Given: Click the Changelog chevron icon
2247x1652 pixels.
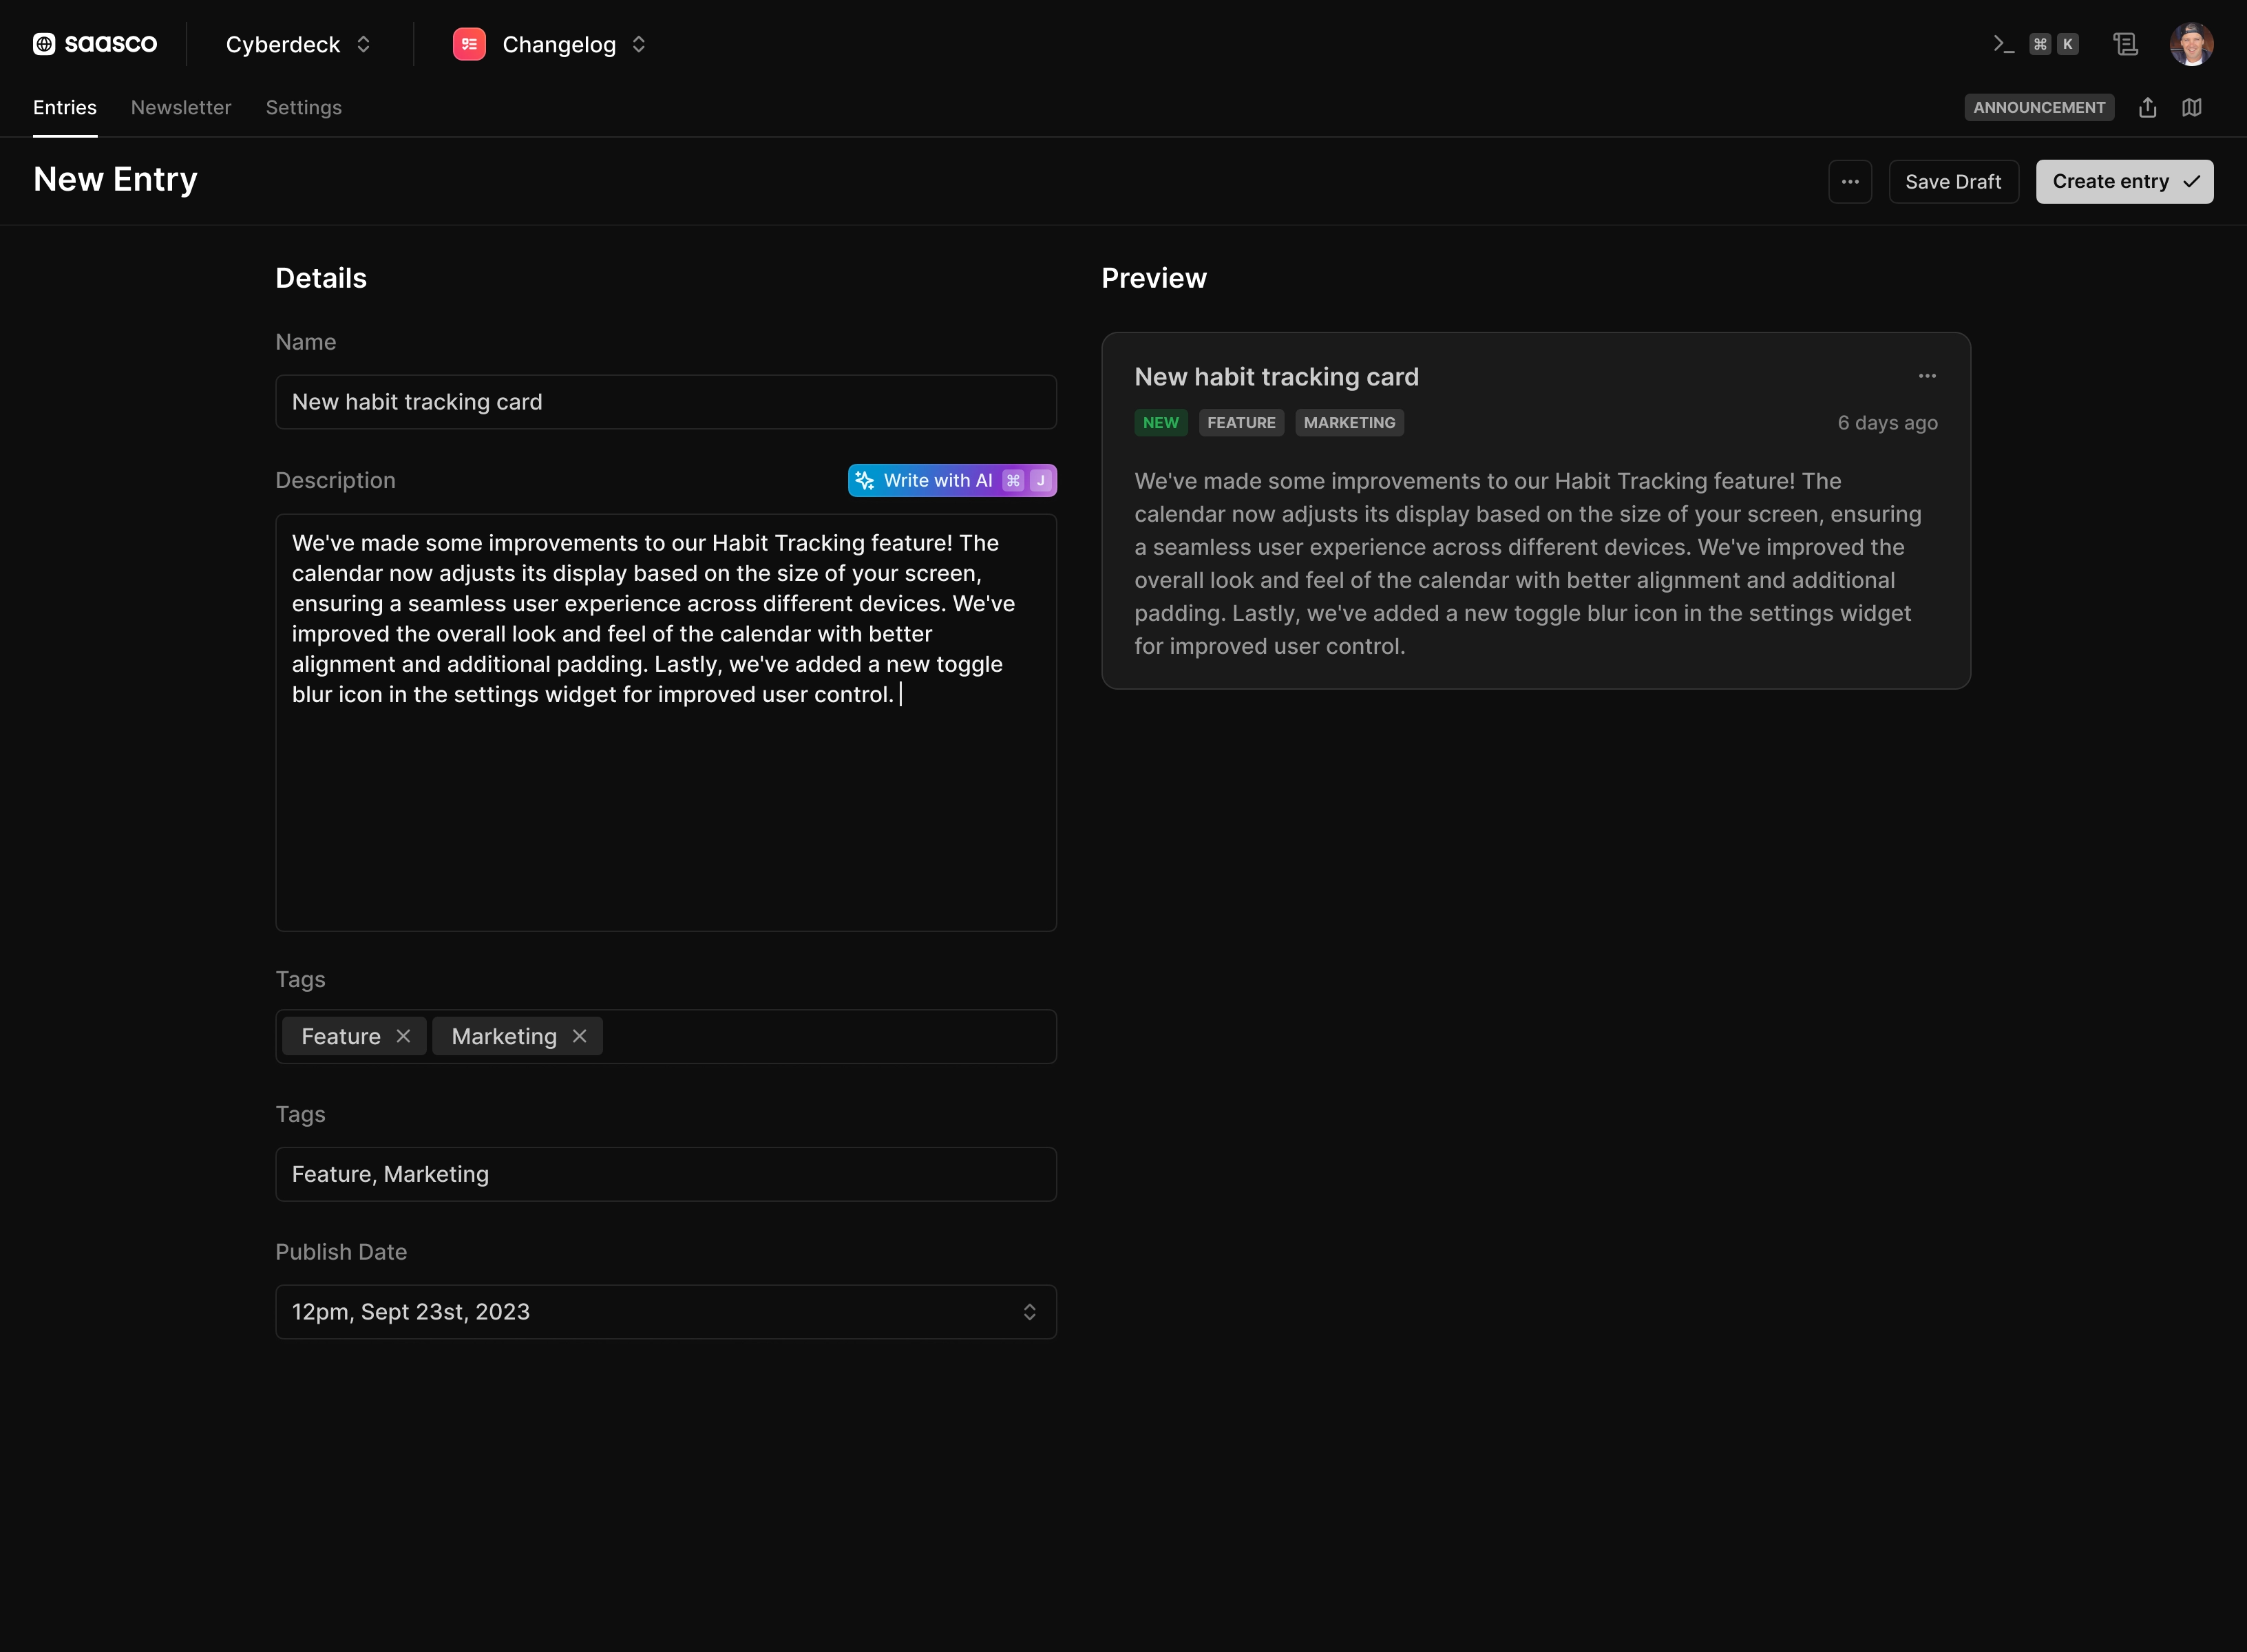Looking at the screenshot, I should pos(638,44).
